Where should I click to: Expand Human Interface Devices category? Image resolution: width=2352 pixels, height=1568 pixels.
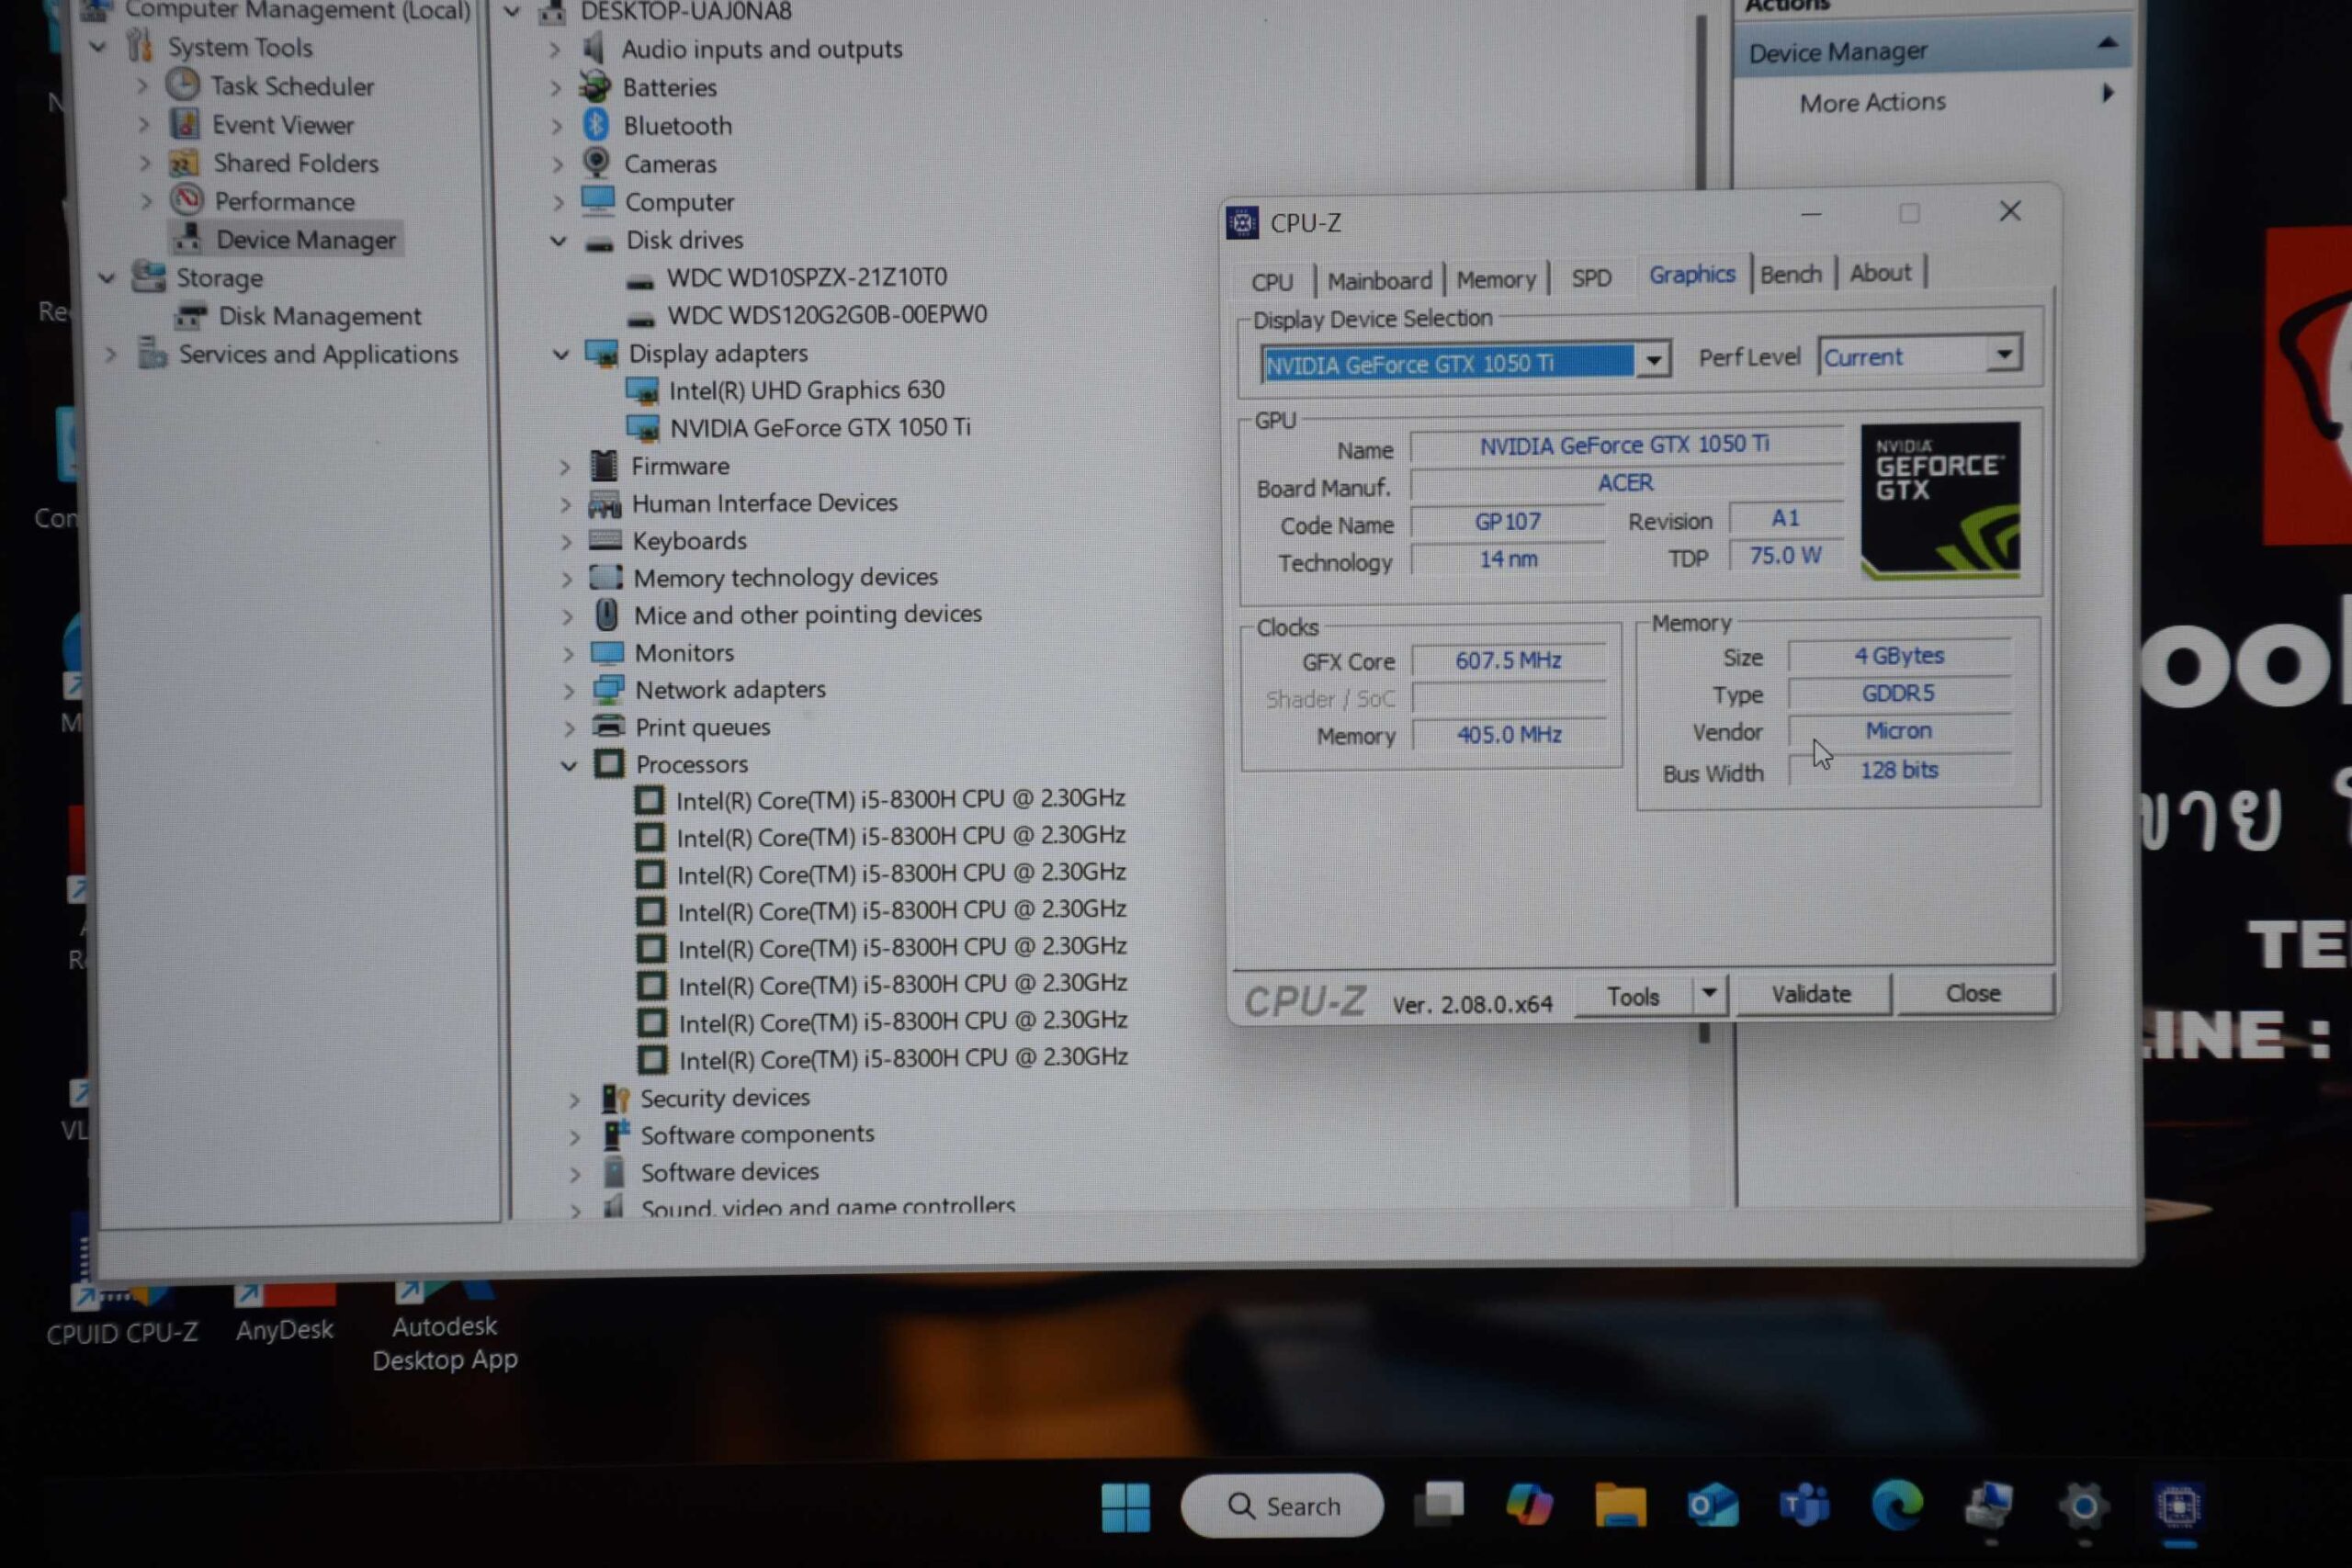566,504
